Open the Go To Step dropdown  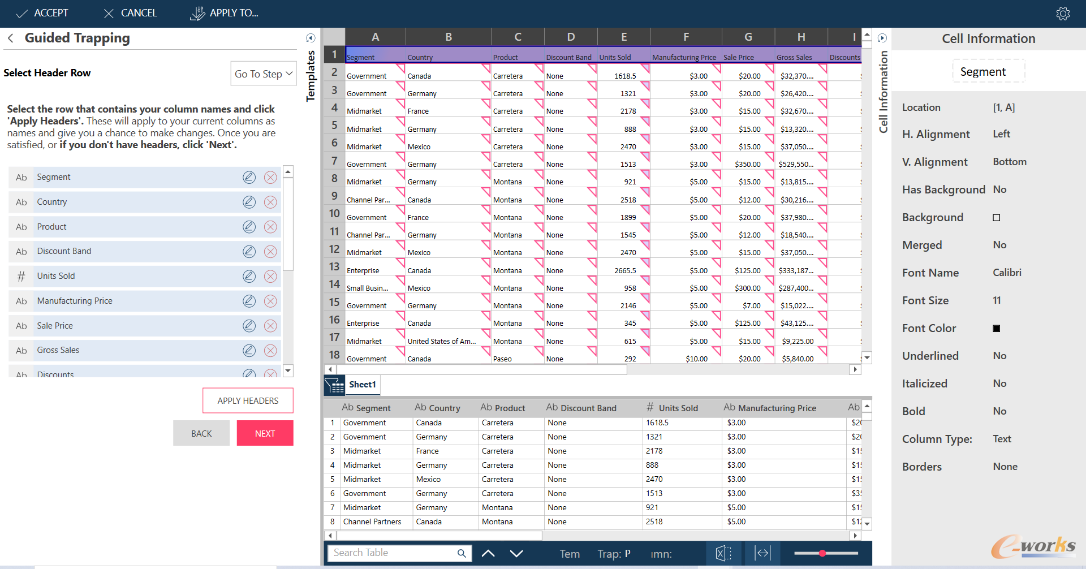pyautogui.click(x=264, y=74)
